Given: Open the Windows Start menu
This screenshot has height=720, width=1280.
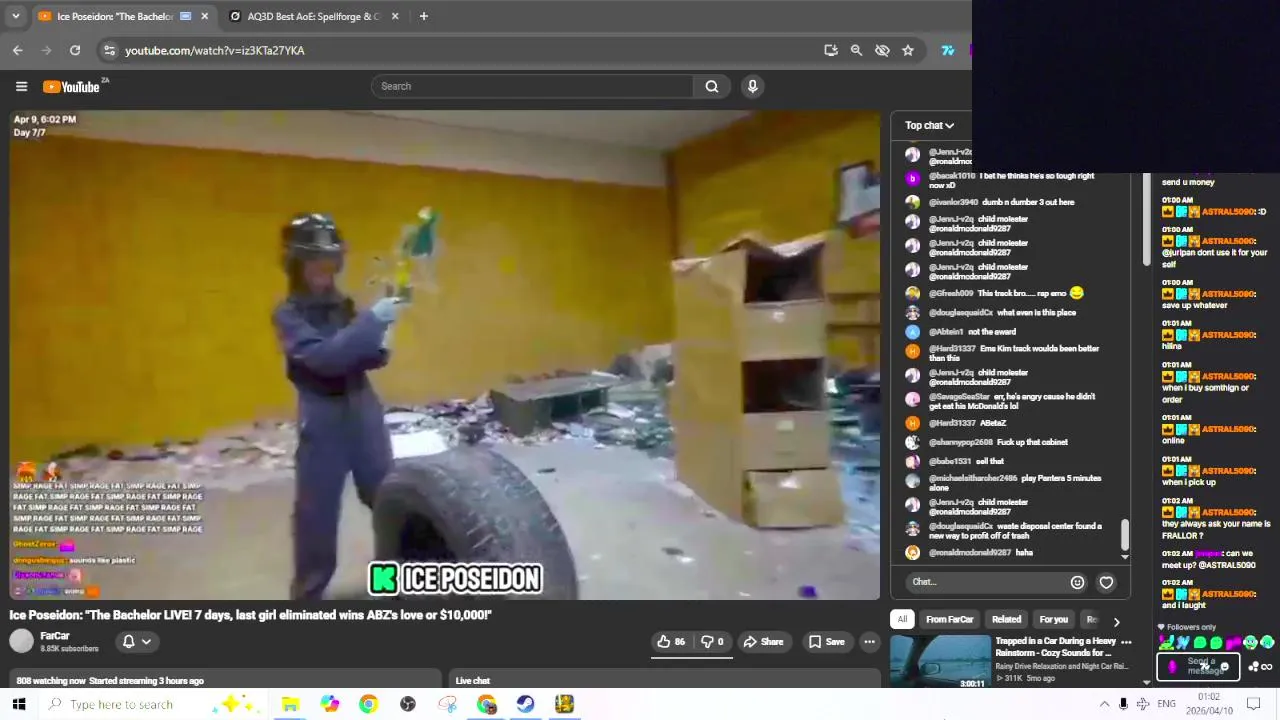Looking at the screenshot, I should click(x=19, y=704).
